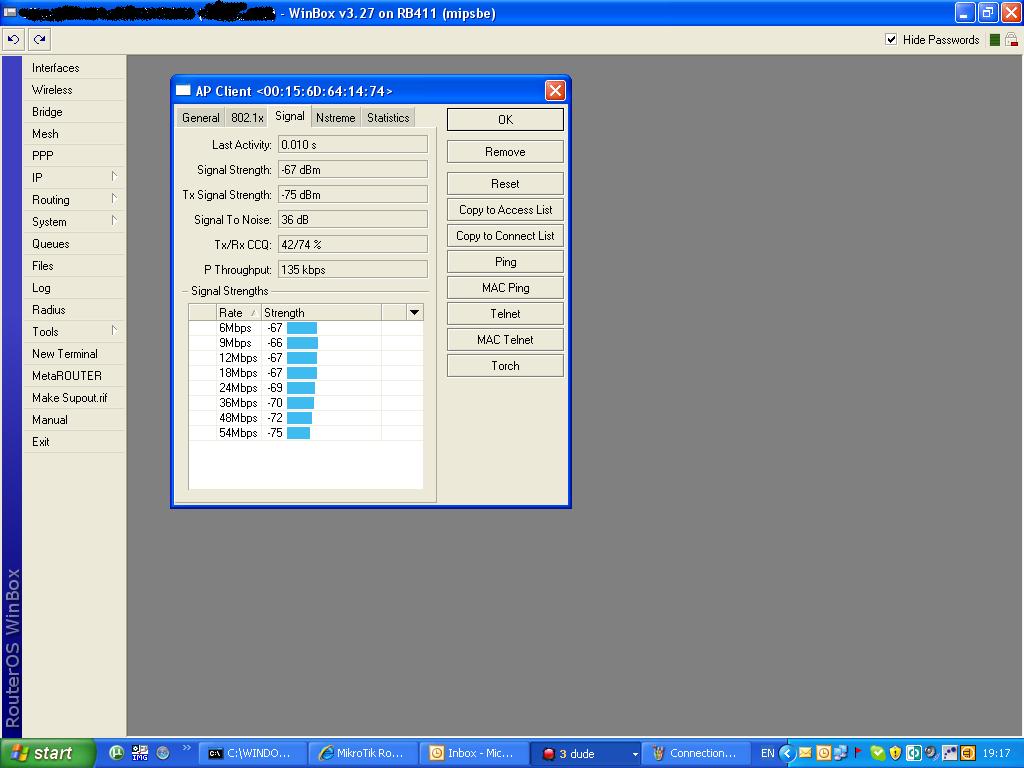
Task: Expand the Routing submenu
Action: [x=73, y=200]
